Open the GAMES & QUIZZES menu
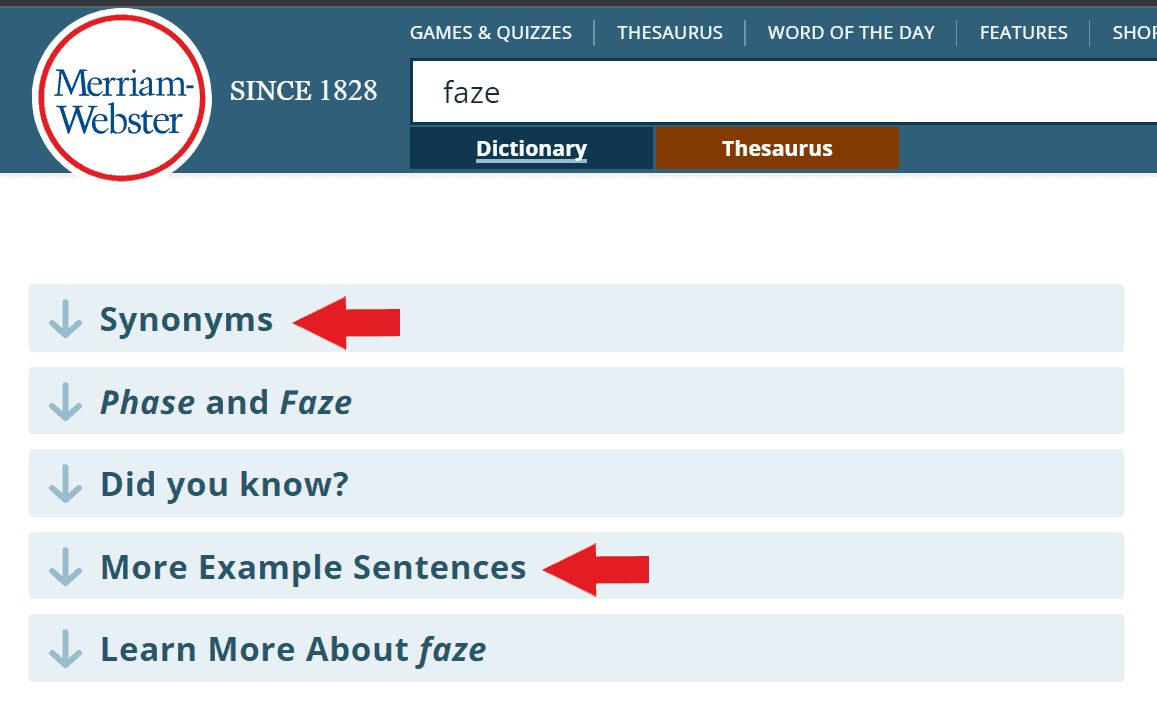 (491, 32)
